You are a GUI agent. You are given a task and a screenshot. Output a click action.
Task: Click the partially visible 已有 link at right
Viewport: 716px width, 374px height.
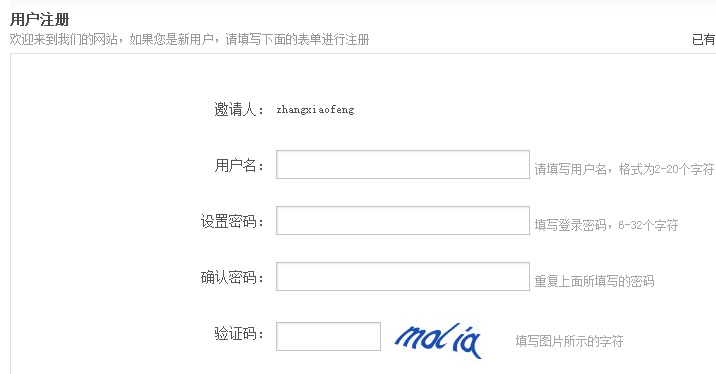tap(704, 40)
